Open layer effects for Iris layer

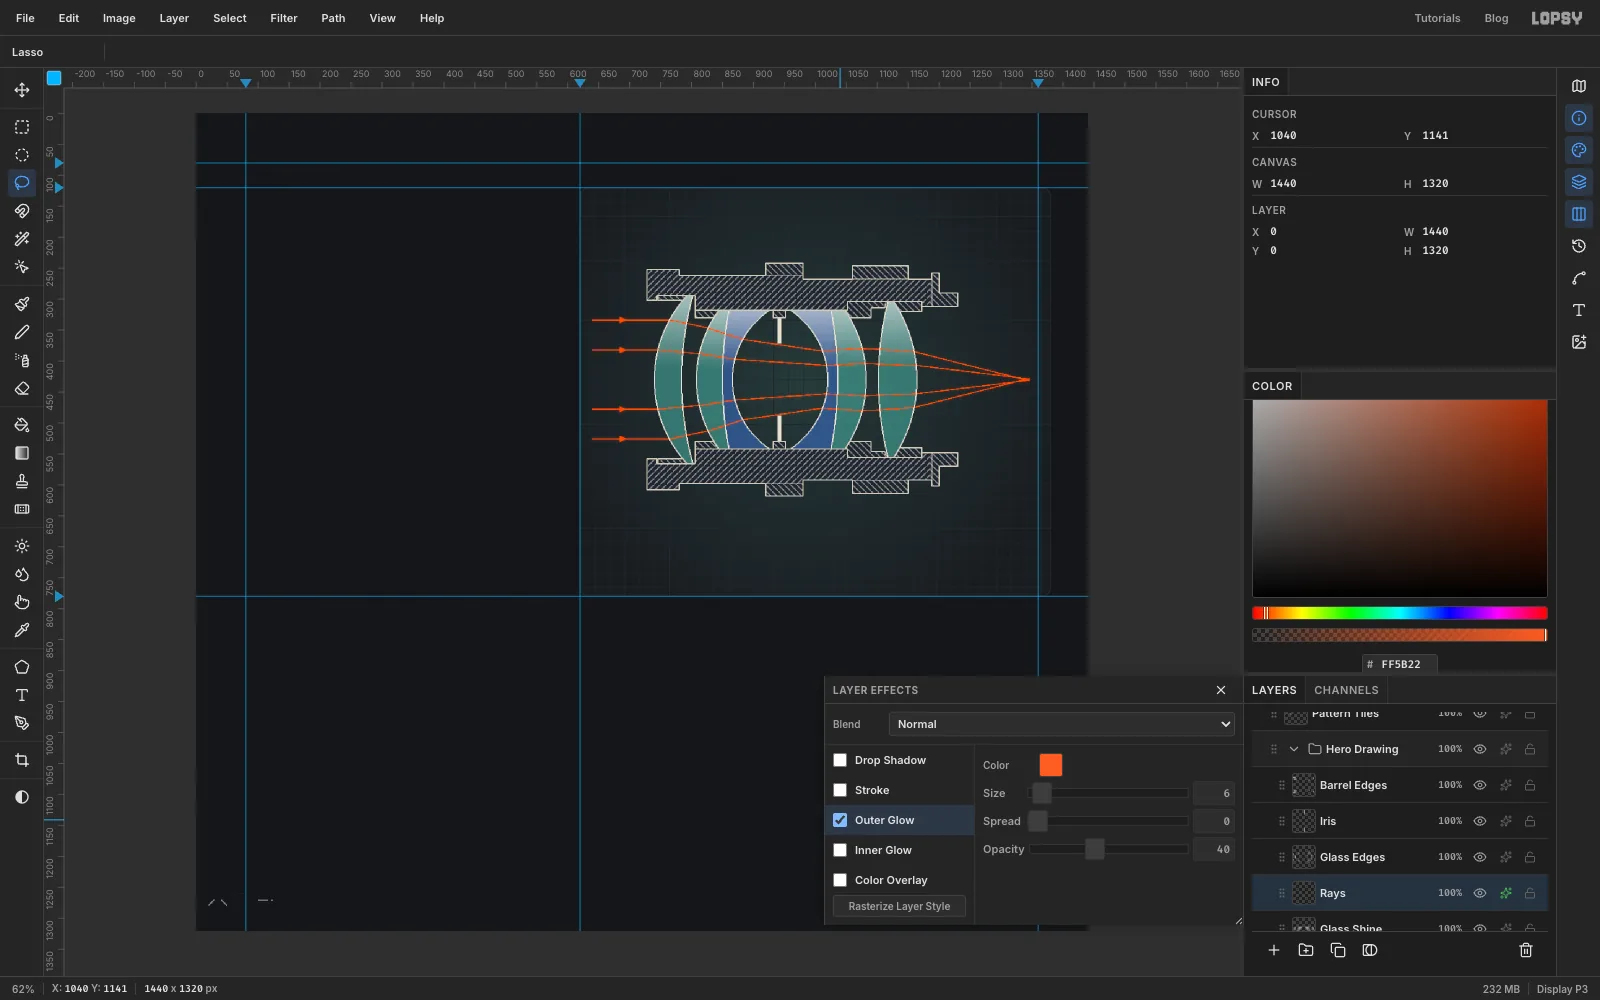[x=1505, y=821]
